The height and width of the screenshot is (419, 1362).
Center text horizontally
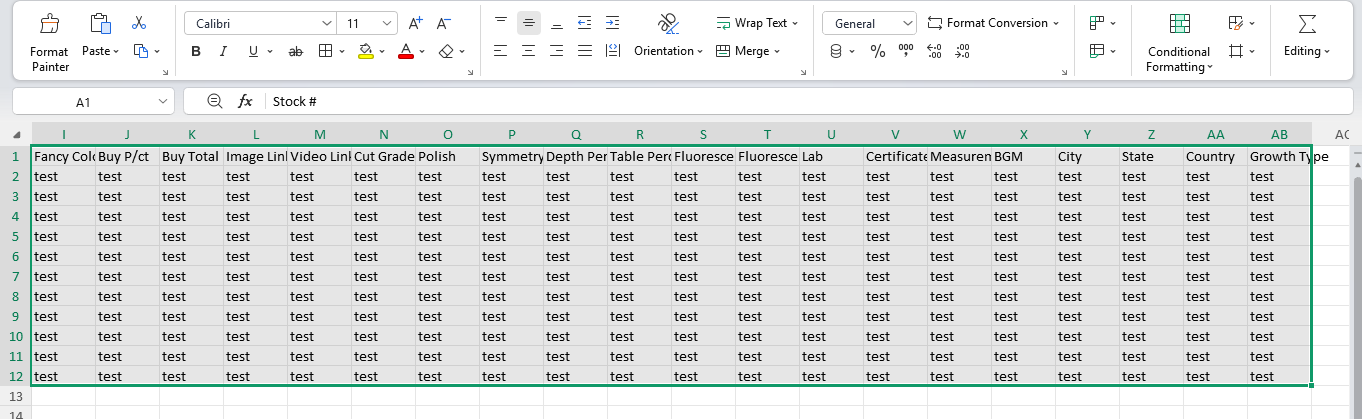pyautogui.click(x=529, y=51)
